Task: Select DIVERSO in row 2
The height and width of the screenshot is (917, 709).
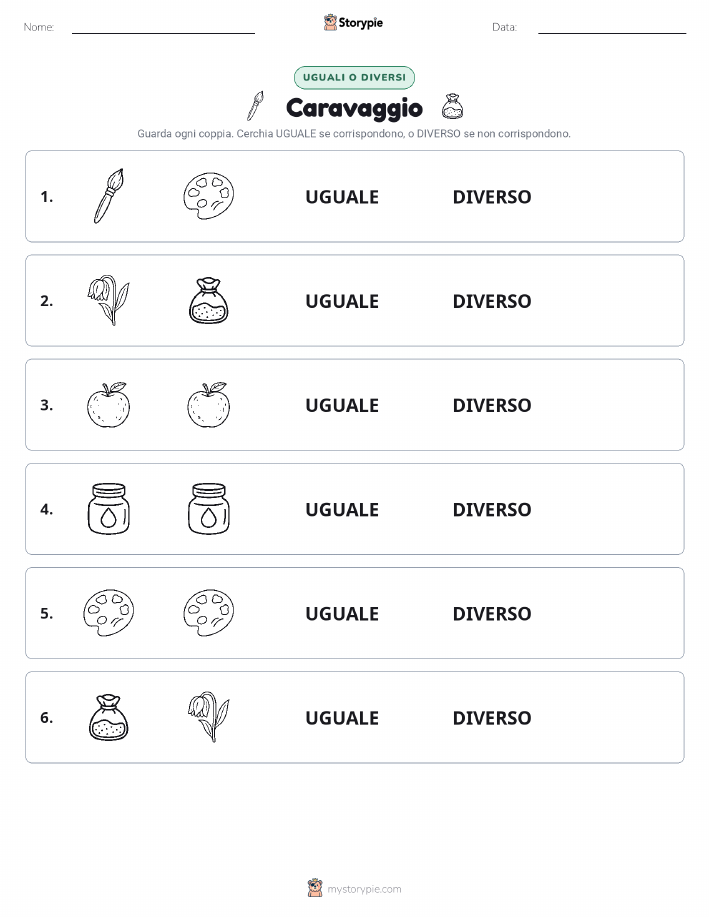Action: tap(492, 301)
